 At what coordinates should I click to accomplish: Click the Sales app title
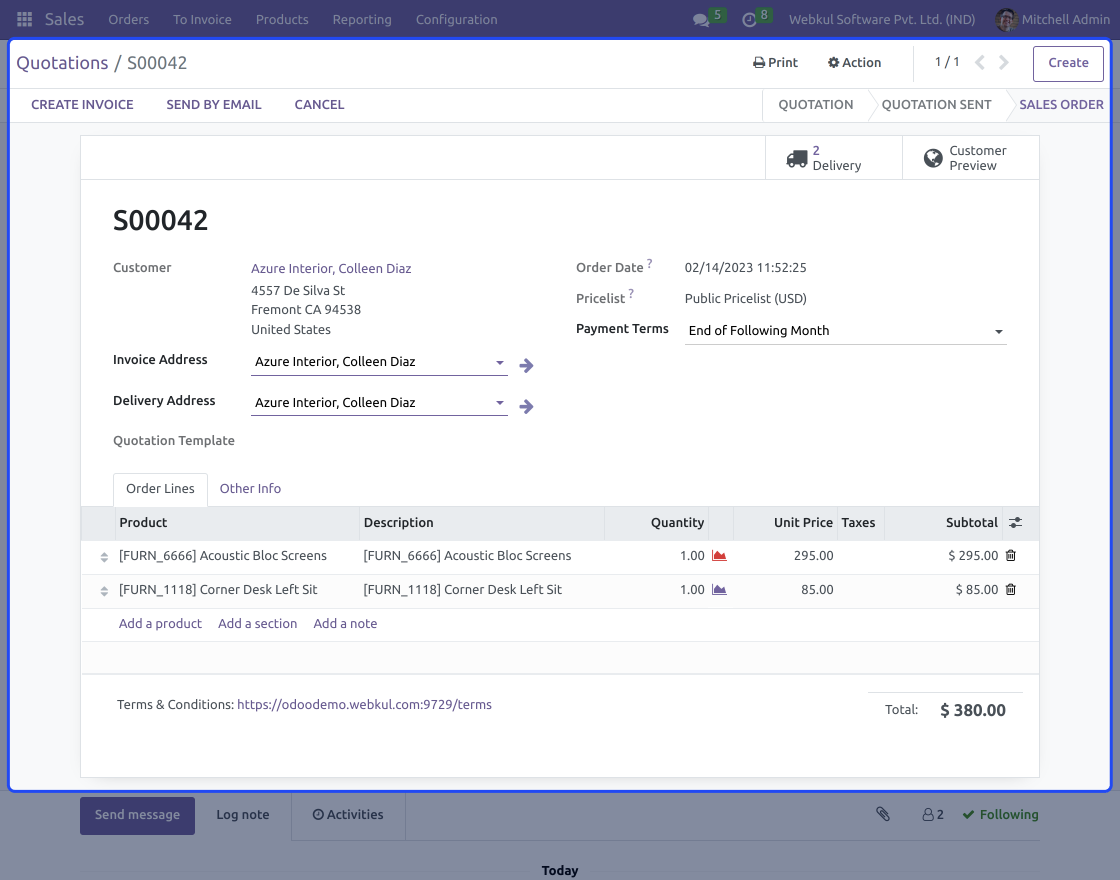pyautogui.click(x=64, y=19)
